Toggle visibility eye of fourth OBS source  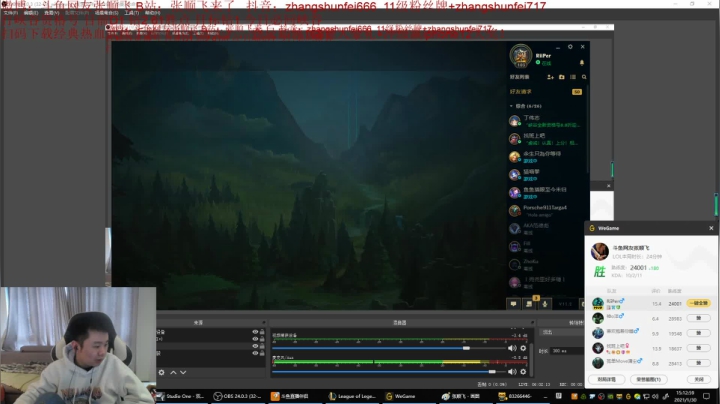(x=255, y=353)
